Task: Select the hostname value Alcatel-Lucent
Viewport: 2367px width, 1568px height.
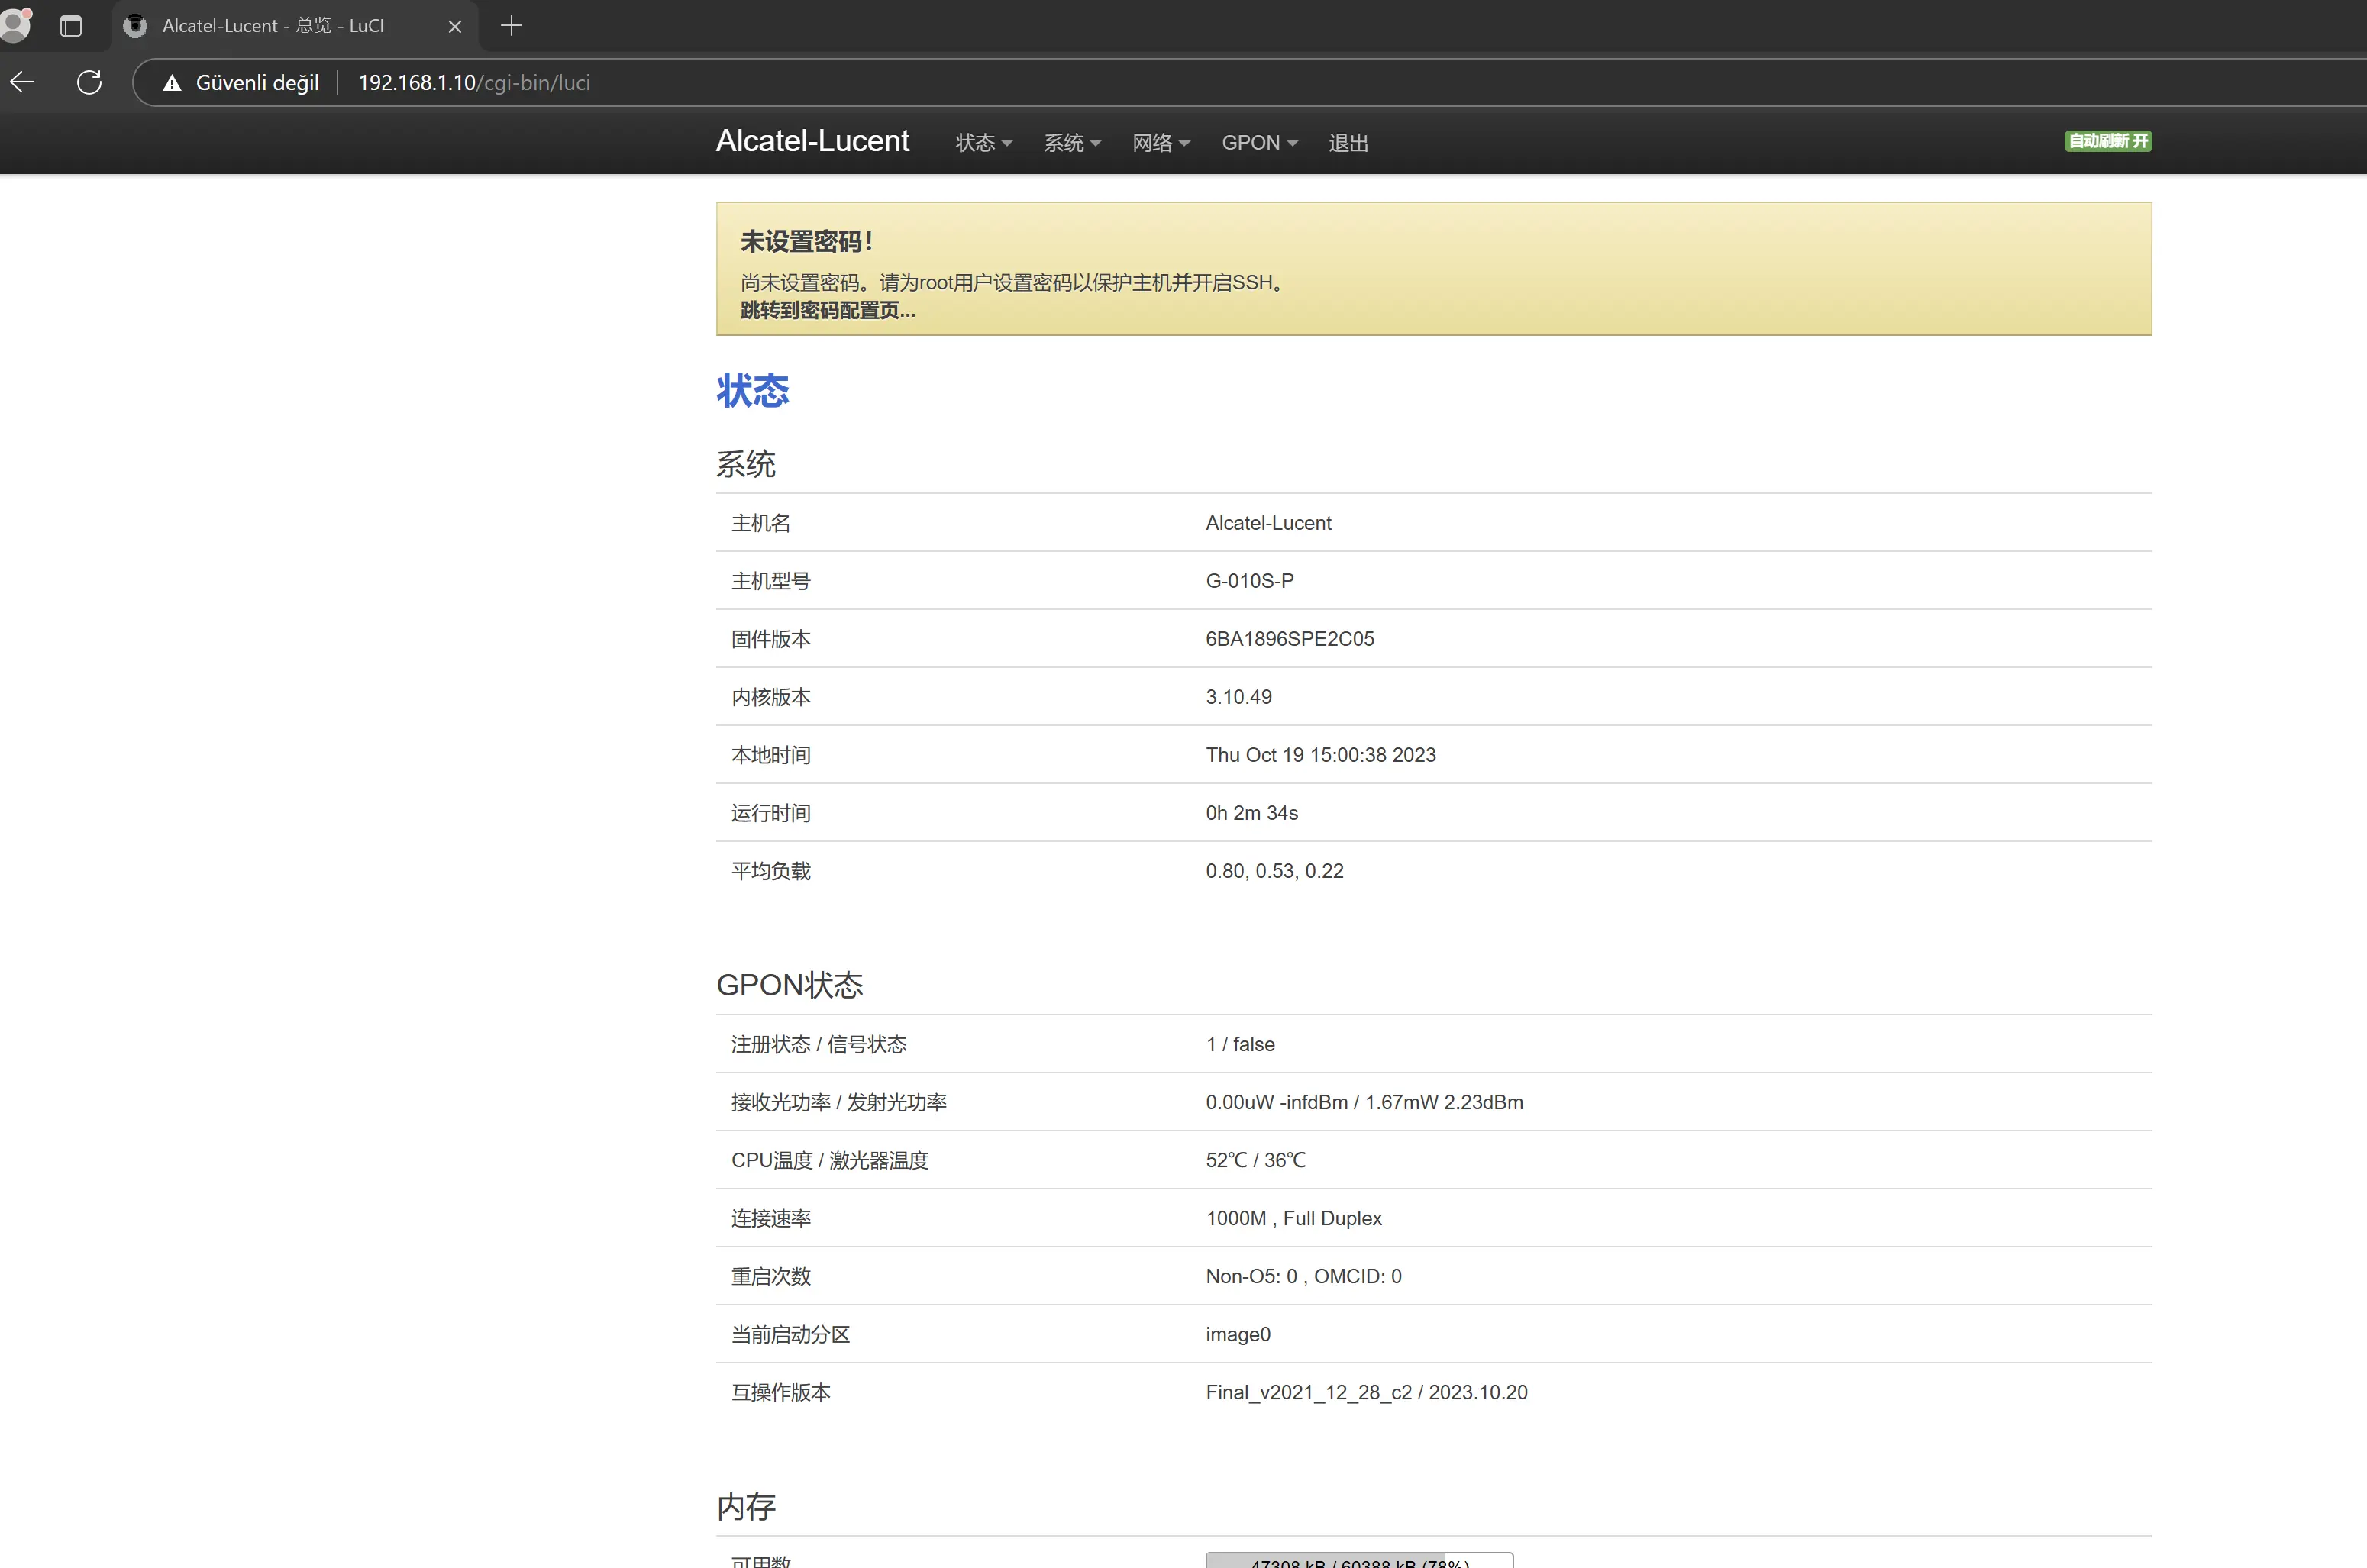Action: (x=1268, y=523)
